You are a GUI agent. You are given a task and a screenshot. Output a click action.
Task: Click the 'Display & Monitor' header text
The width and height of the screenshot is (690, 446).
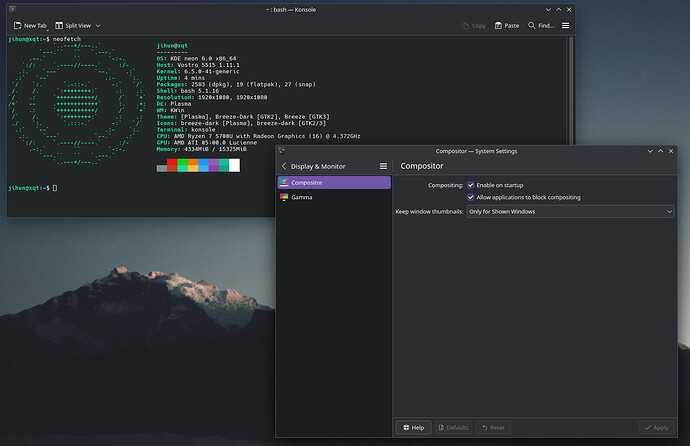point(318,166)
